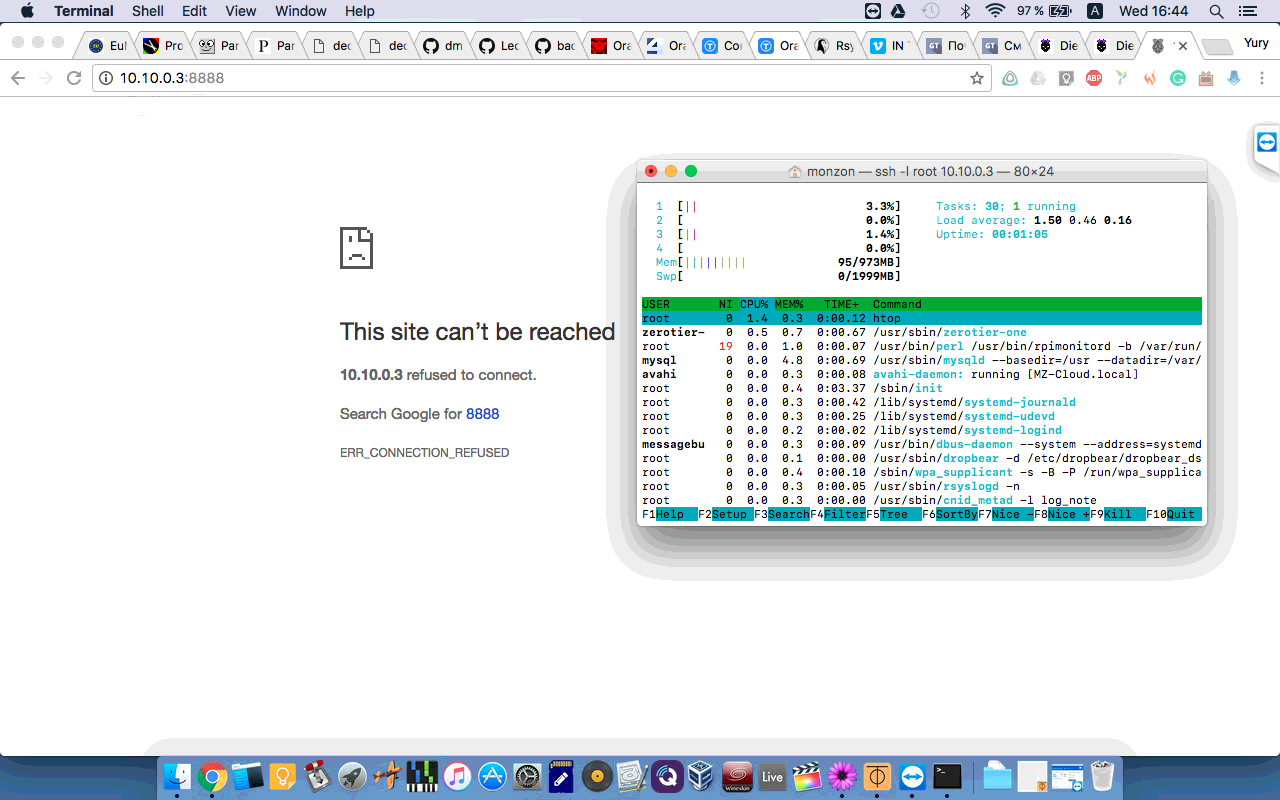Open iTunes from the Dock

click(457, 776)
